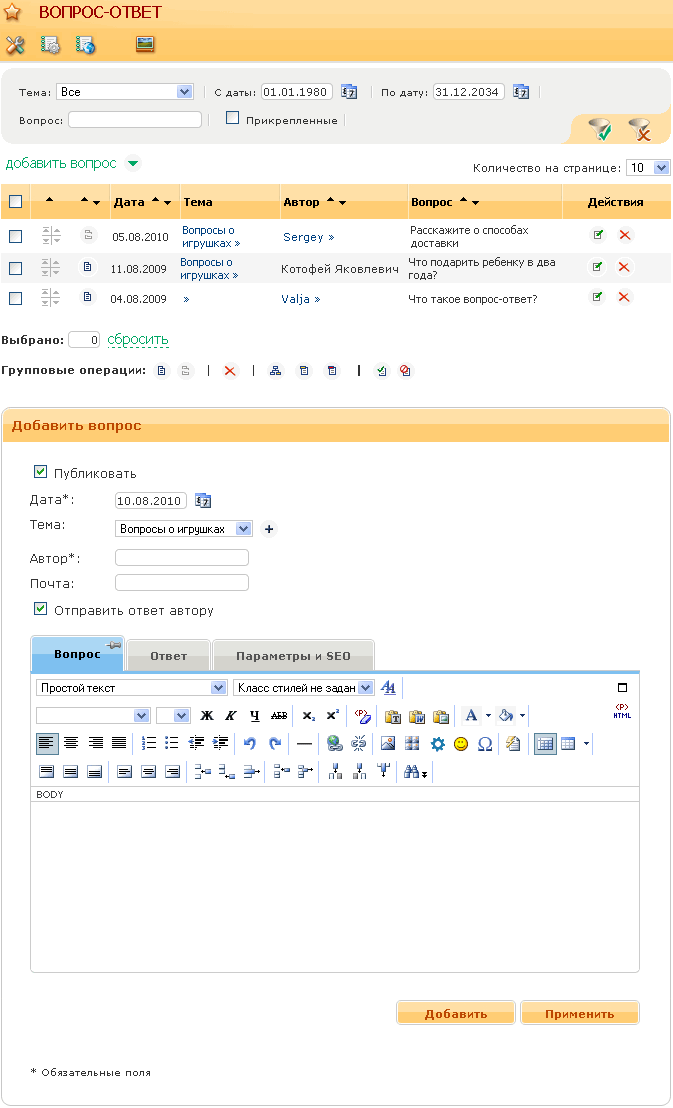Open the HTML source view icon
The height and width of the screenshot is (1108, 673).
[x=622, y=713]
